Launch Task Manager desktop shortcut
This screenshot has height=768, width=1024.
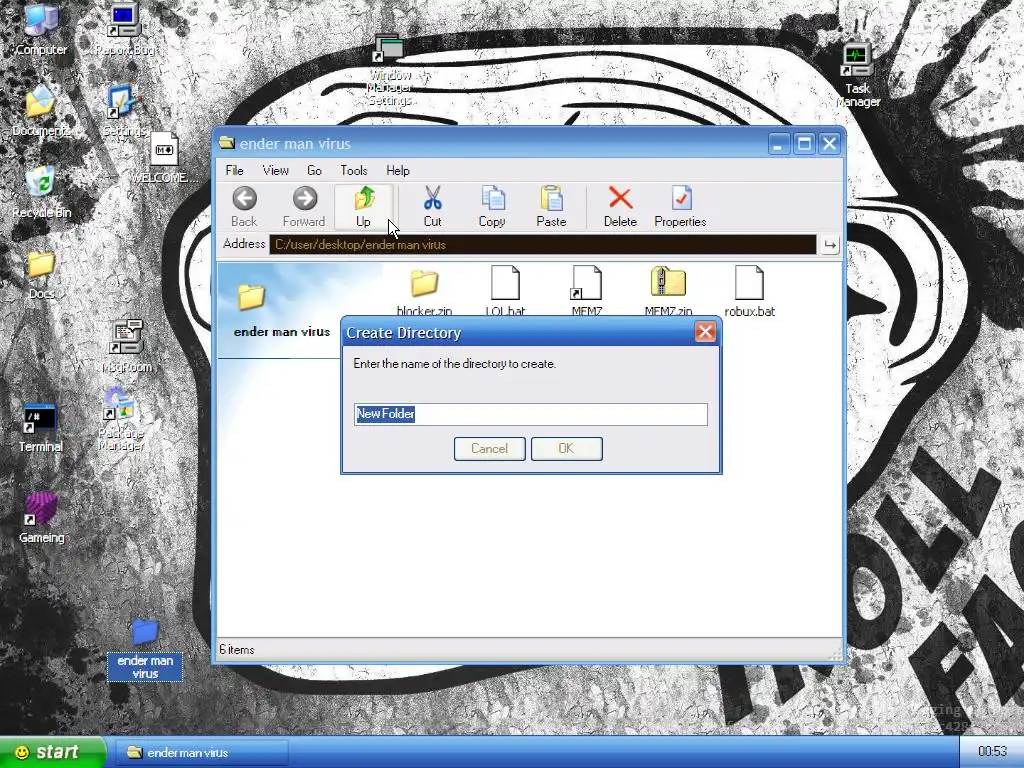[857, 76]
